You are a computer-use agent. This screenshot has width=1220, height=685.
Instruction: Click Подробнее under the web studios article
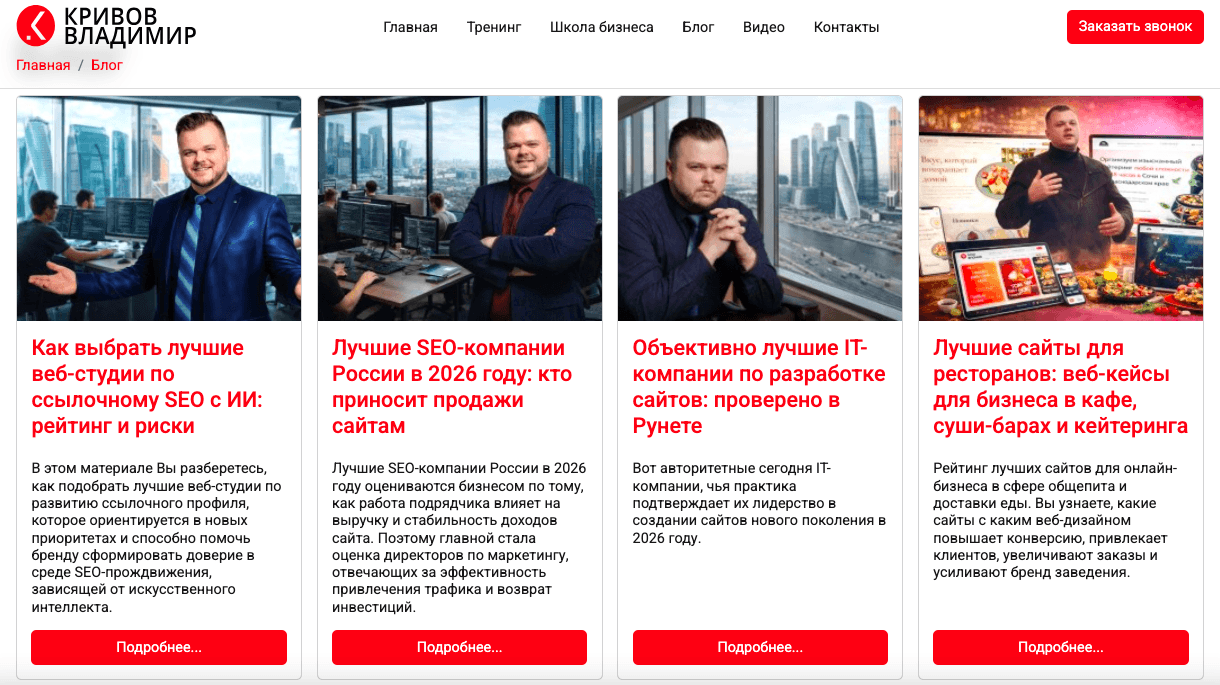point(159,647)
